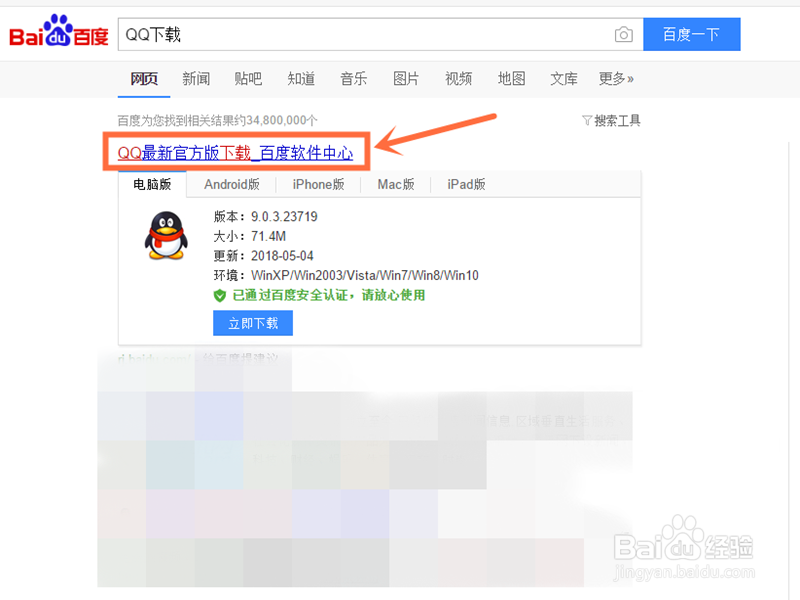Switch to the Android版 tab
800x600 pixels.
coord(232,184)
